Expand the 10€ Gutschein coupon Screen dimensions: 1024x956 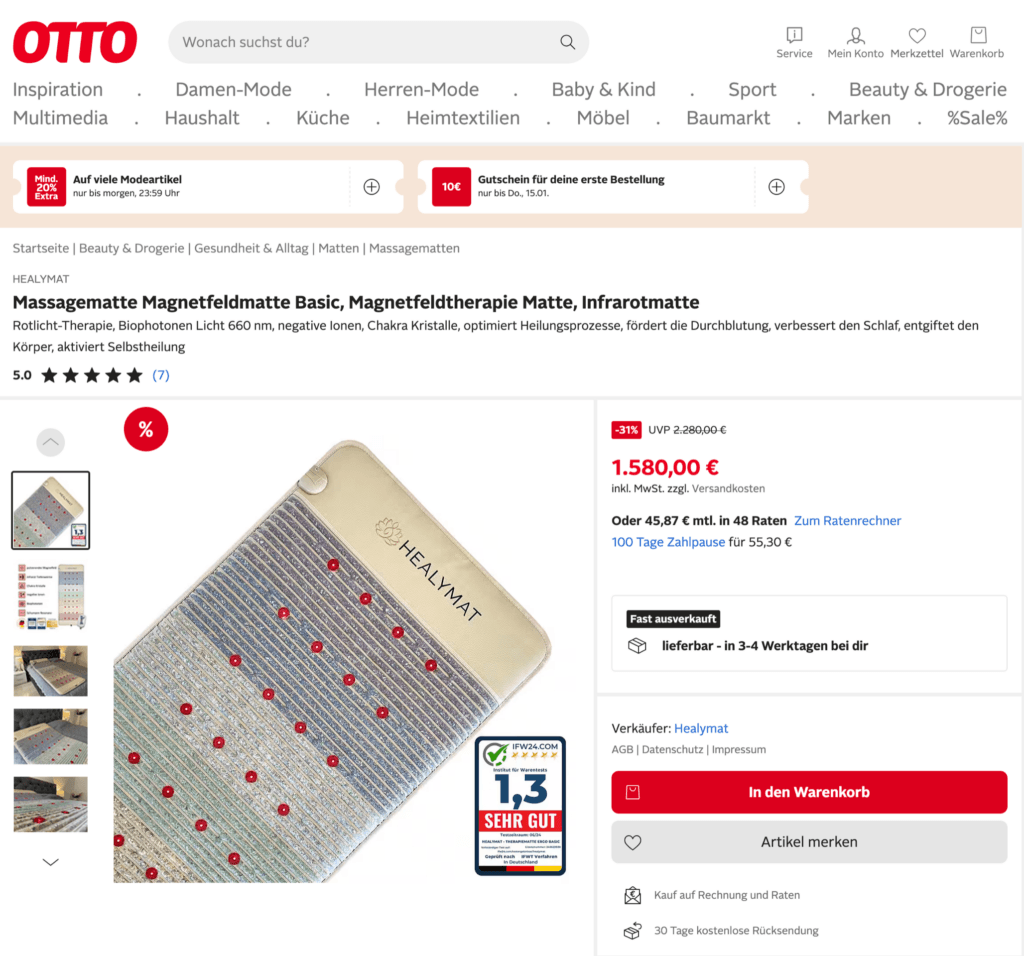[776, 187]
